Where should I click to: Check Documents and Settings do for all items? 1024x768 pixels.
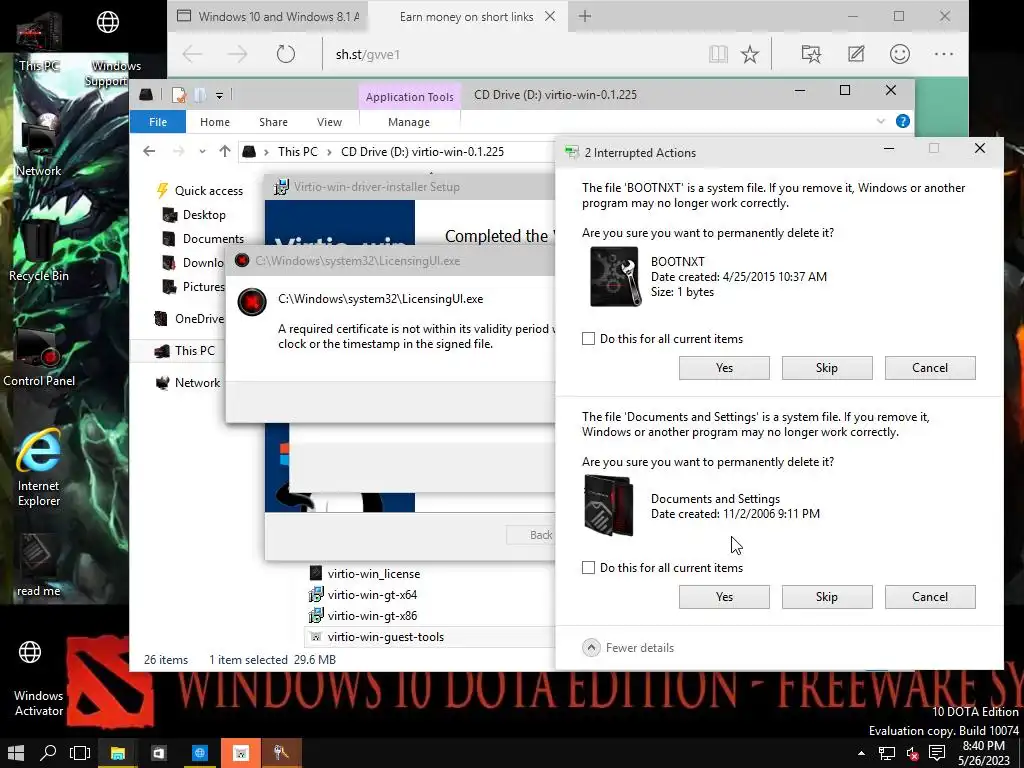[x=588, y=568]
